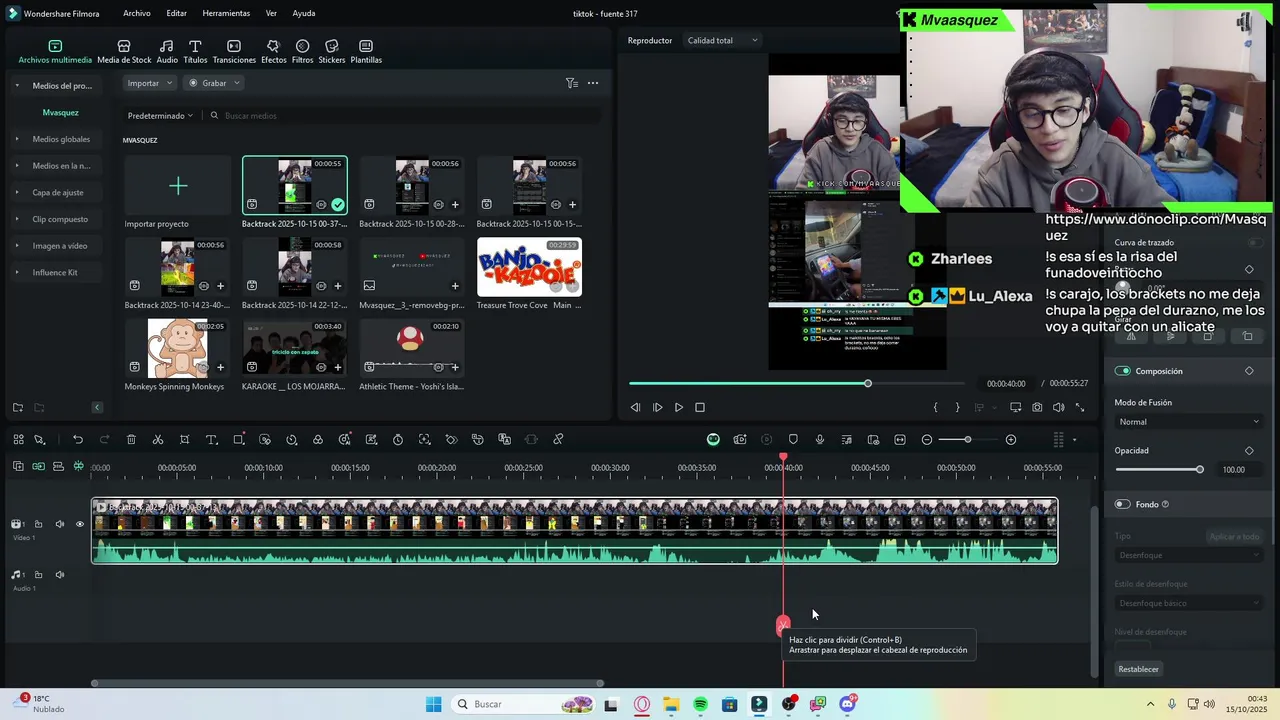Open the Transiciones tab

234,52
